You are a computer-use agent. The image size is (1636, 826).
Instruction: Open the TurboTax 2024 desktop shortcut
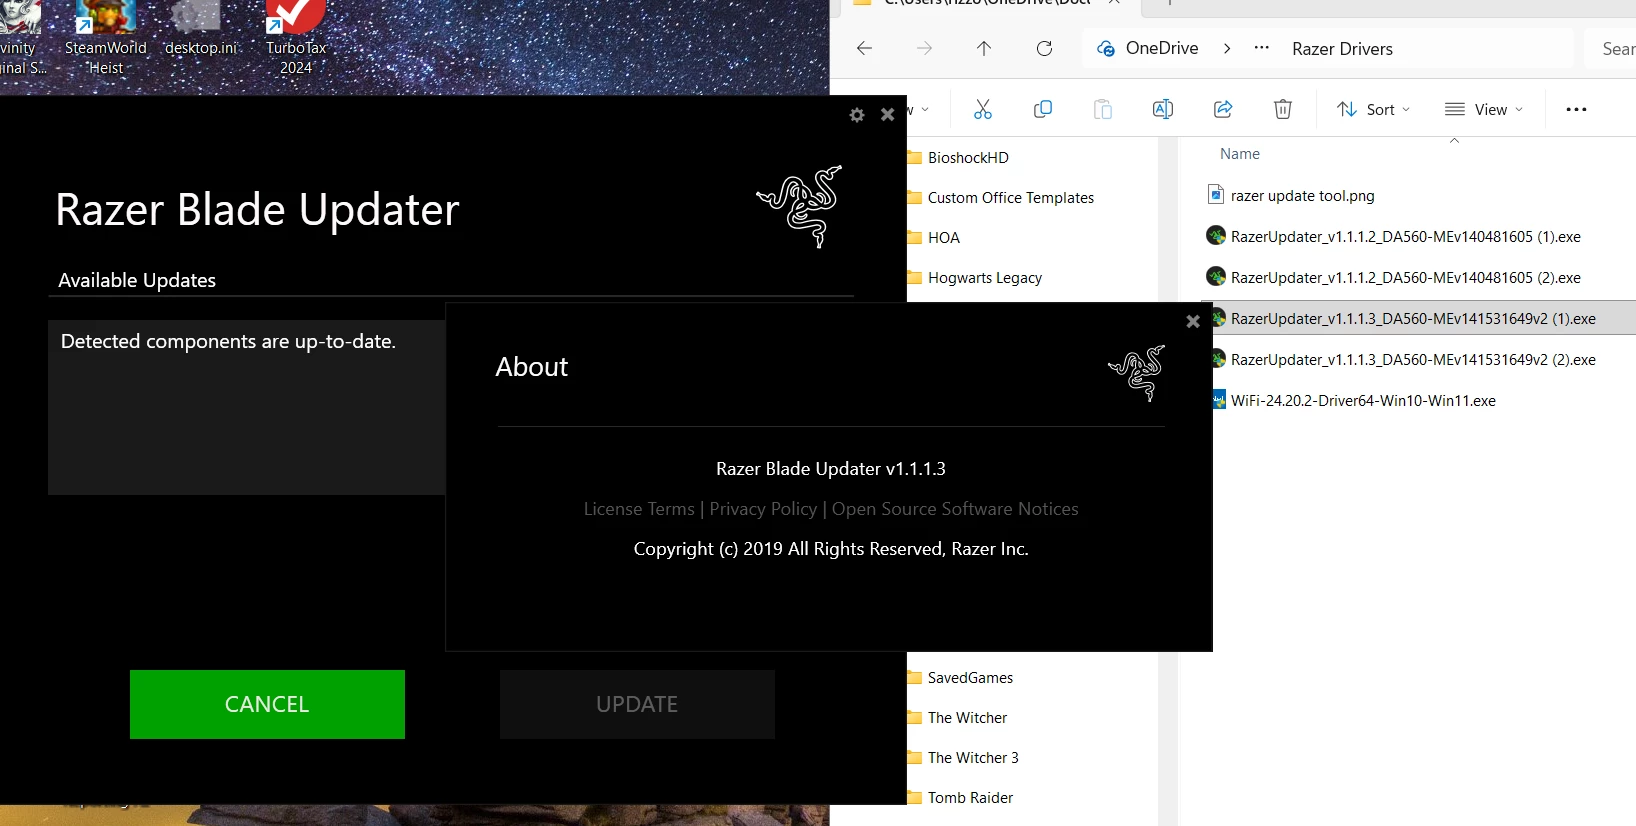[x=296, y=38]
